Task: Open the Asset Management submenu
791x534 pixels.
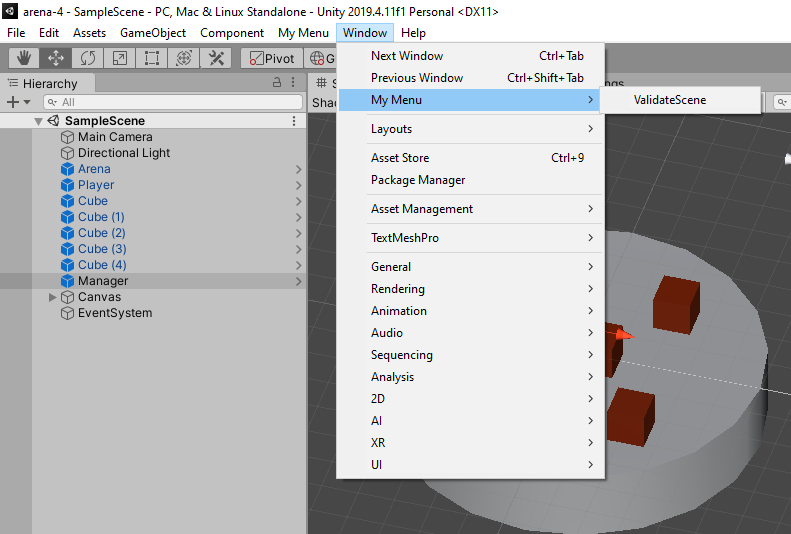Action: pos(470,209)
